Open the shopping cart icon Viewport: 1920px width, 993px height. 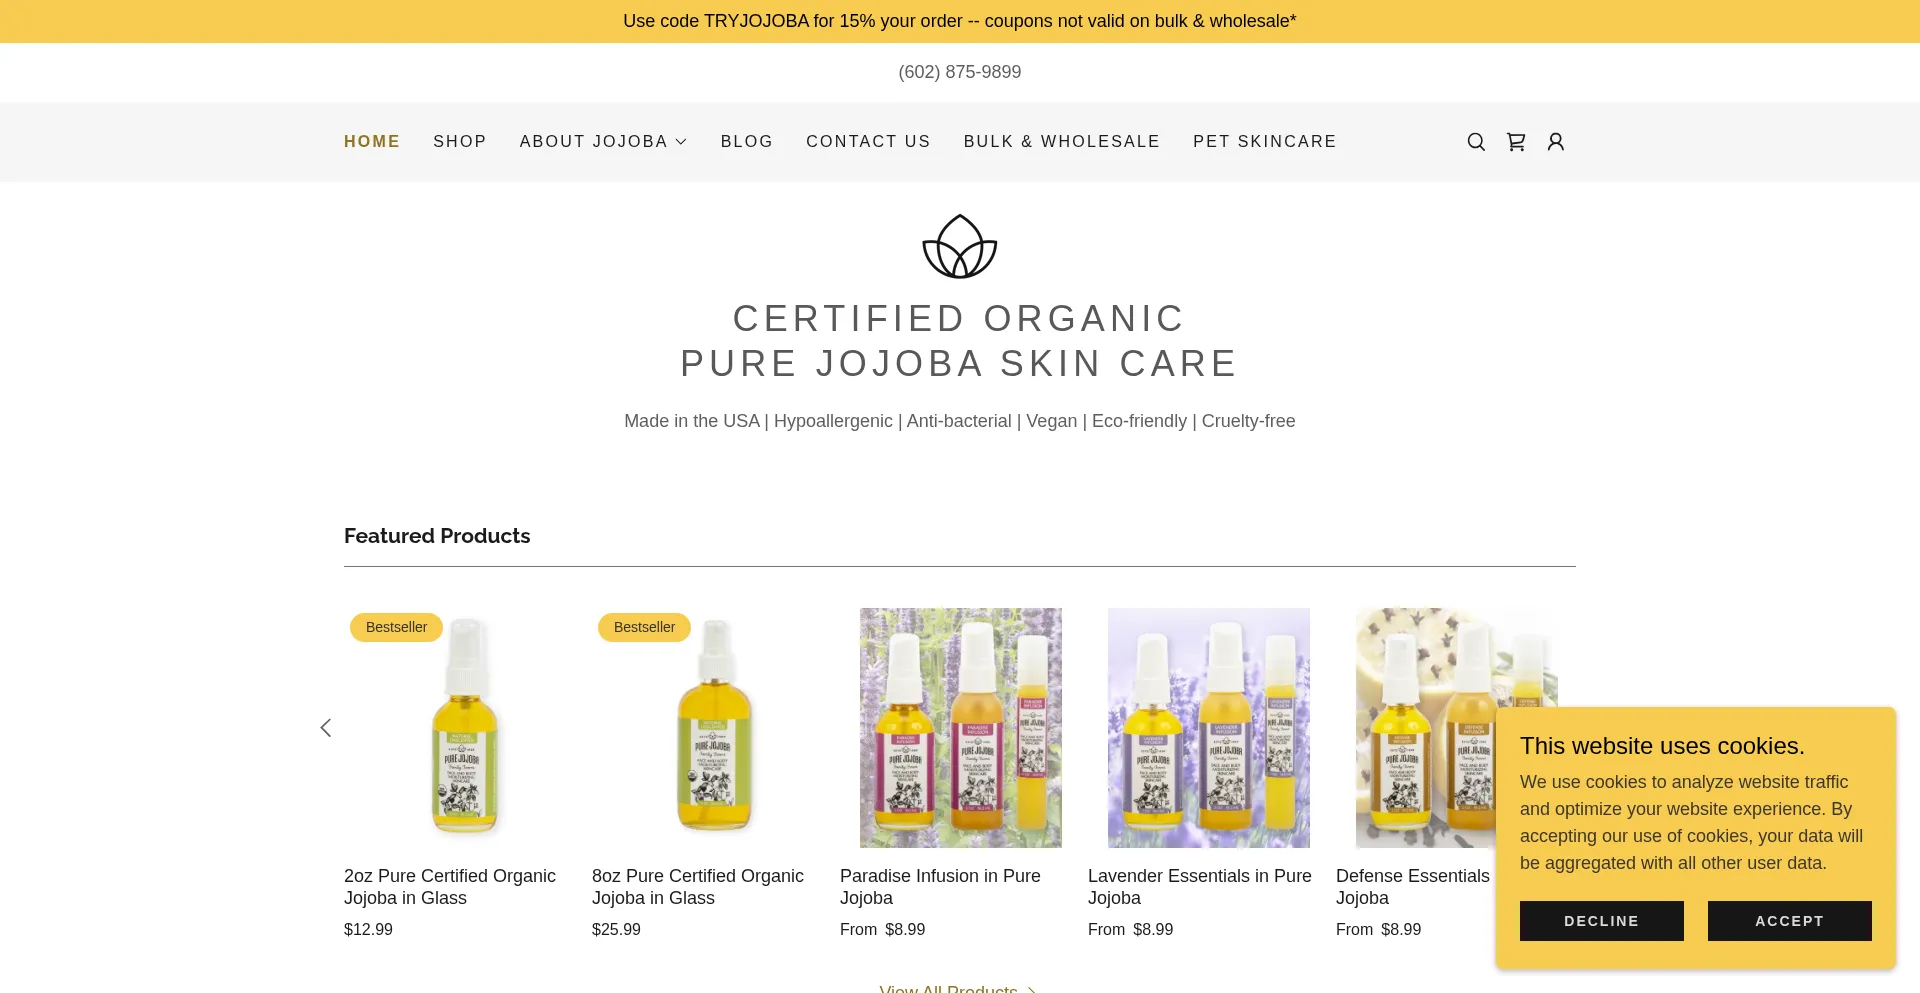coord(1516,142)
